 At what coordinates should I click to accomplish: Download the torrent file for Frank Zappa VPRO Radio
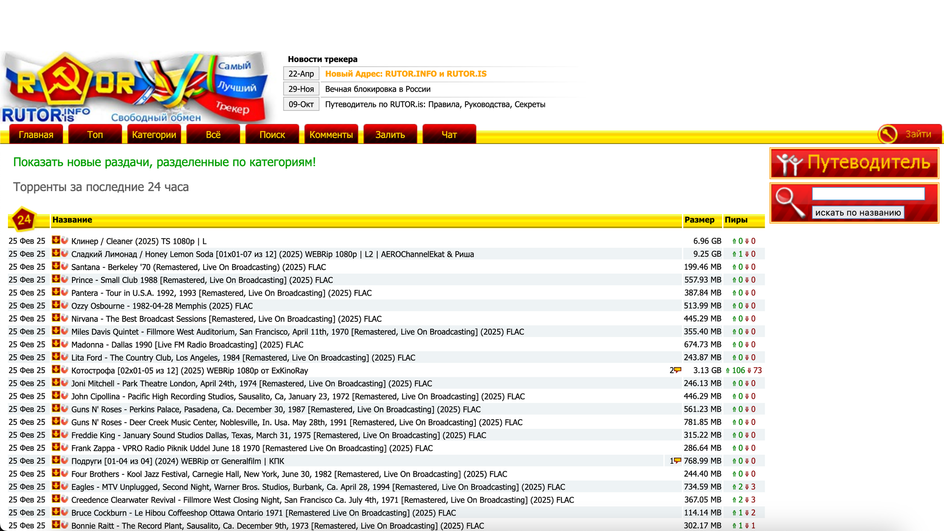pyautogui.click(x=56, y=447)
